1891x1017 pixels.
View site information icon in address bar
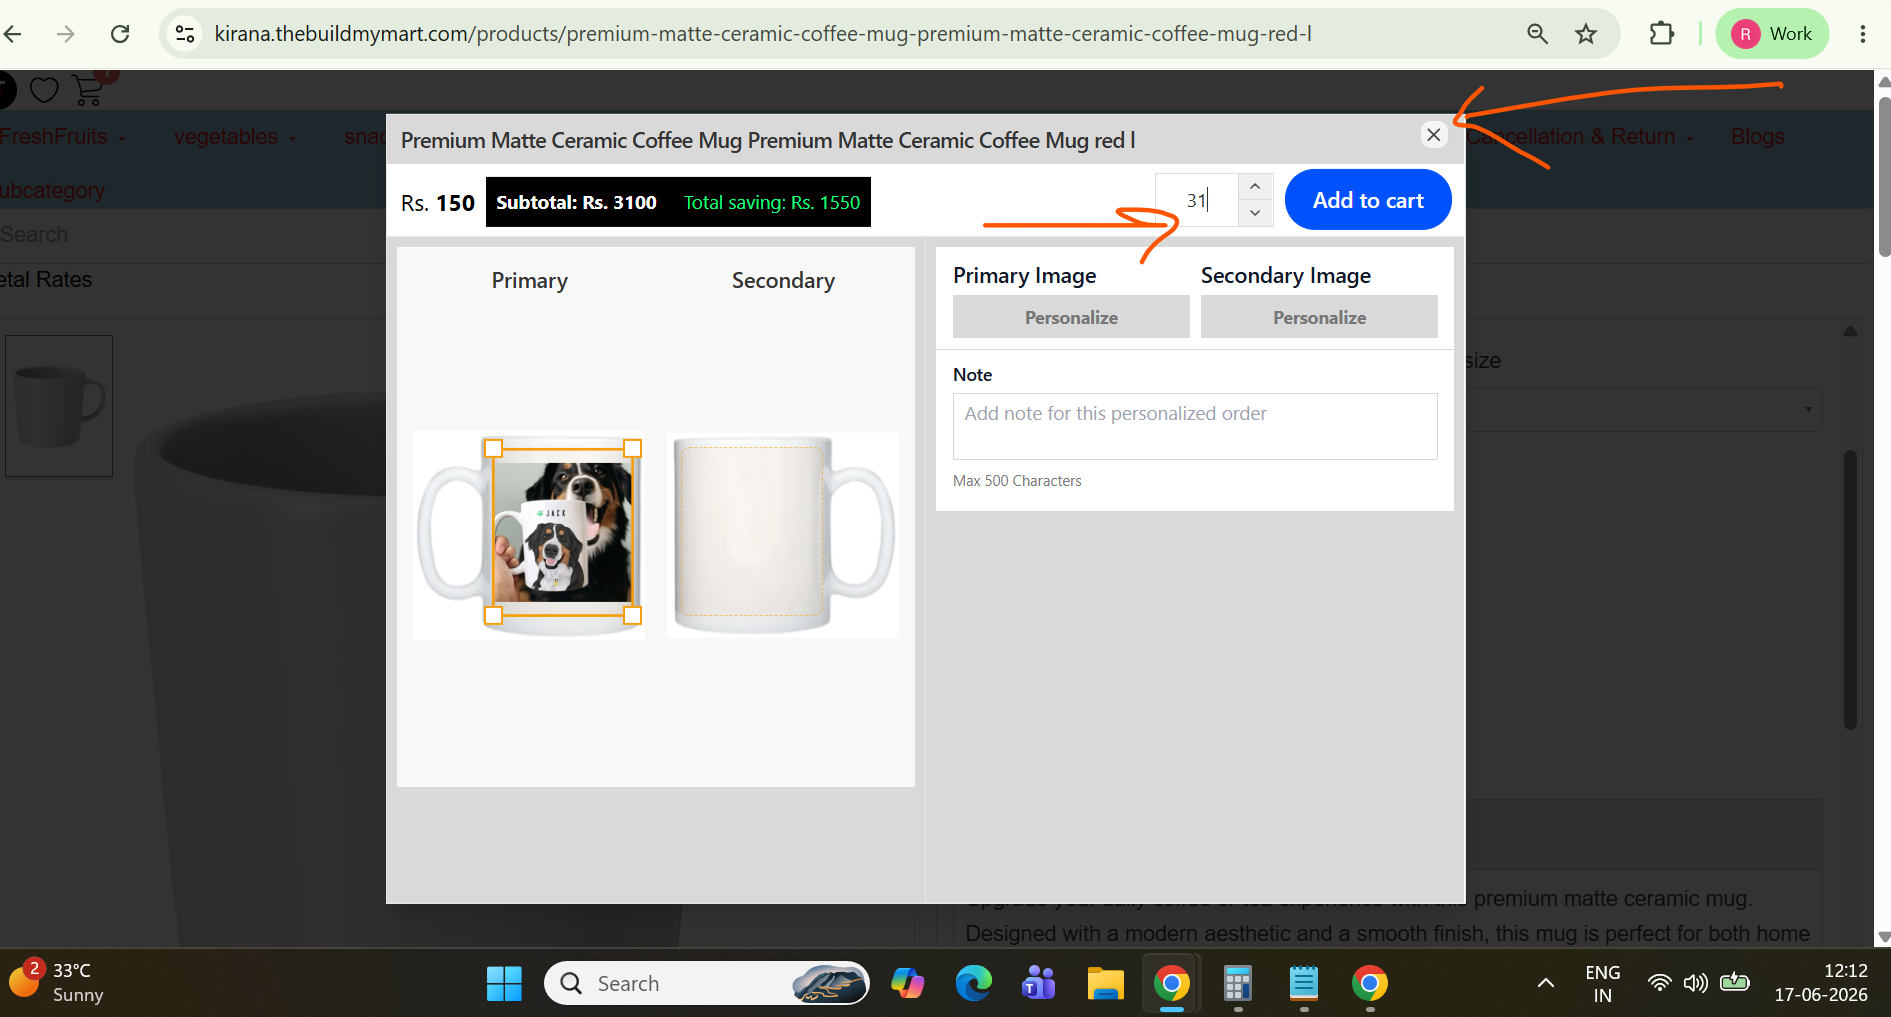click(x=185, y=34)
